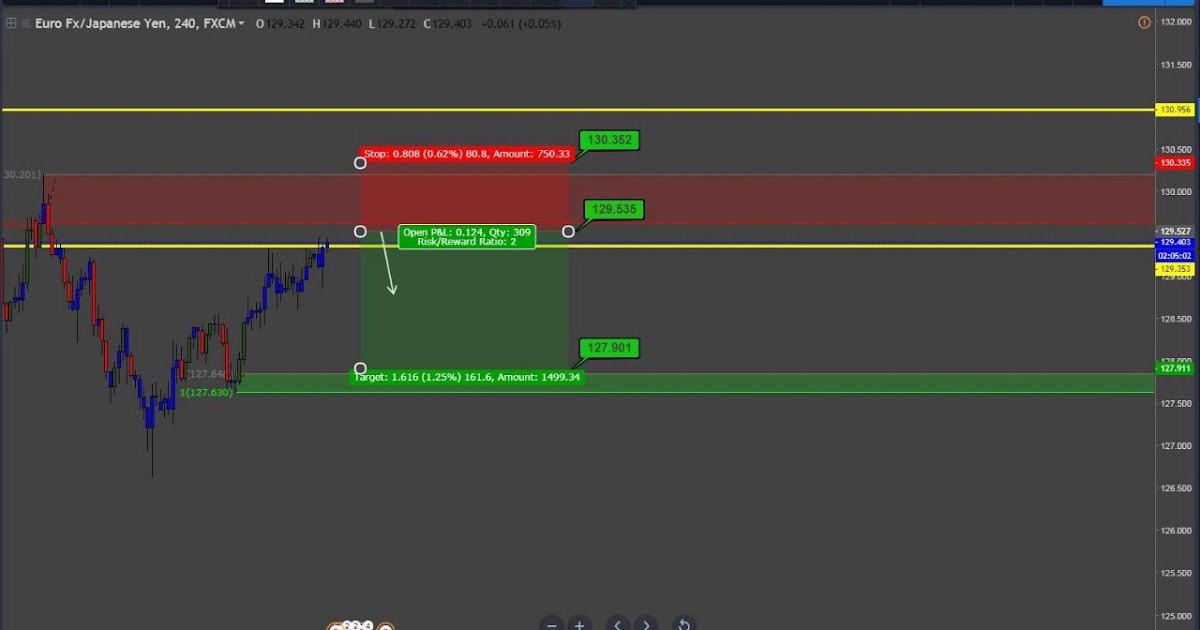1200x630 pixels.
Task: Click the orange alert icon on the price scale
Action: (1144, 22)
